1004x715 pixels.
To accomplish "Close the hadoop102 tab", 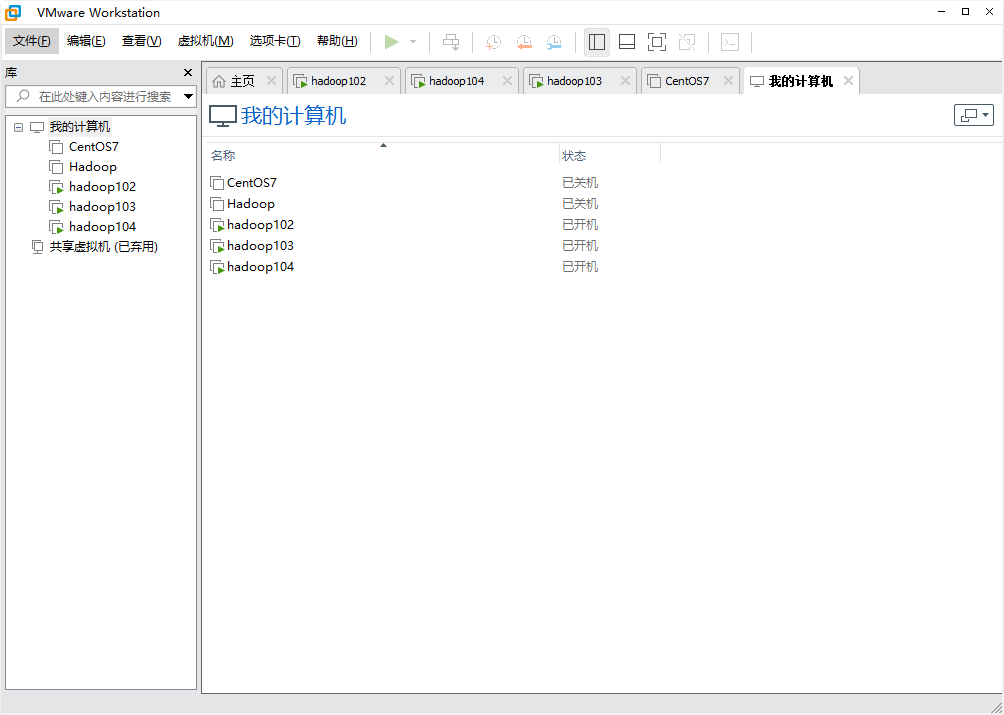I will [389, 81].
